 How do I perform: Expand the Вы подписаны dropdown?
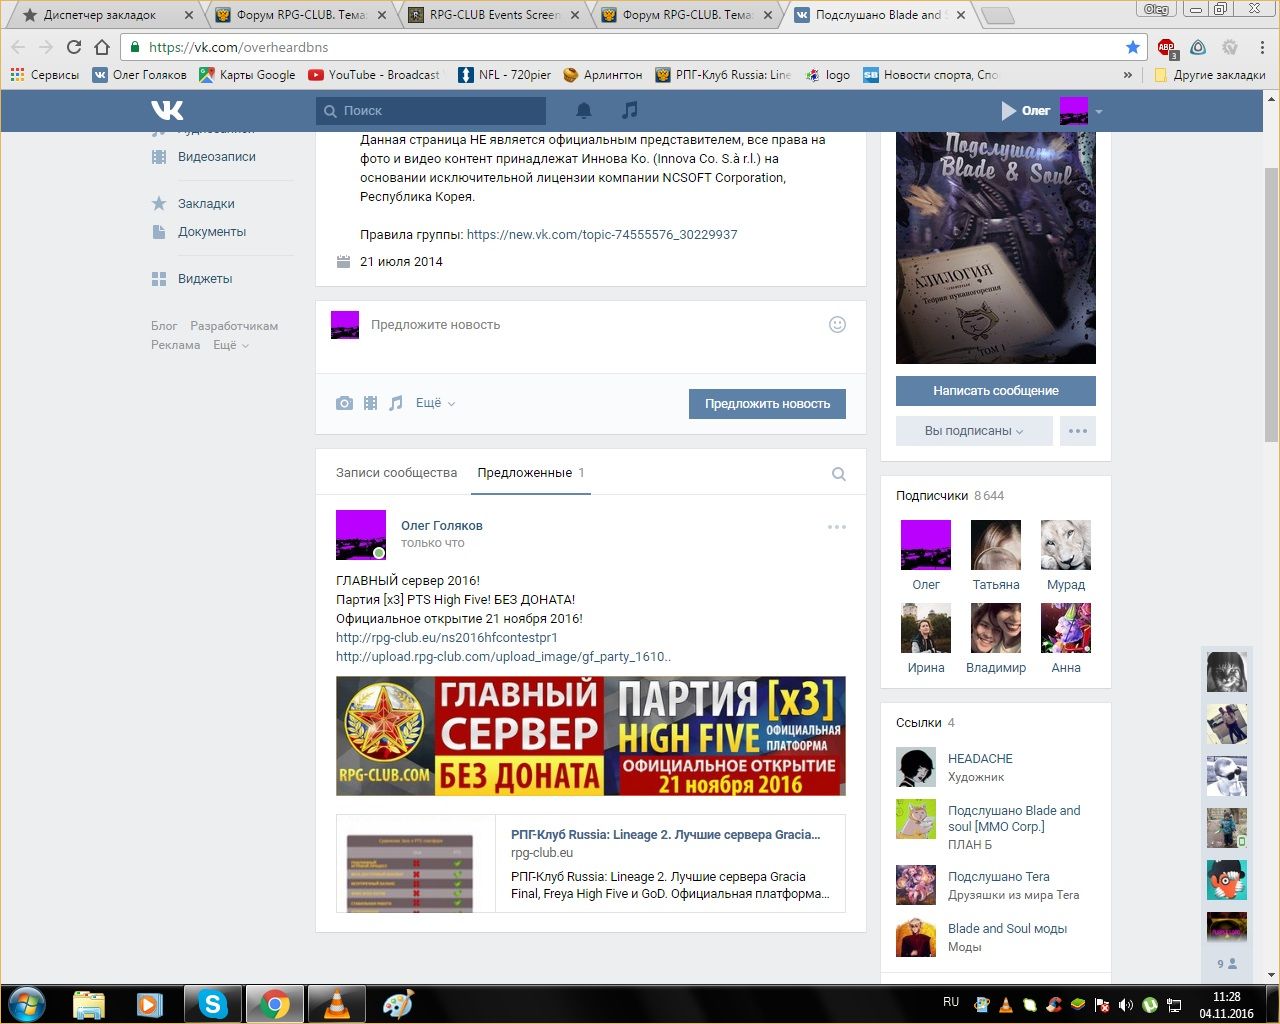pyautogui.click(x=974, y=431)
